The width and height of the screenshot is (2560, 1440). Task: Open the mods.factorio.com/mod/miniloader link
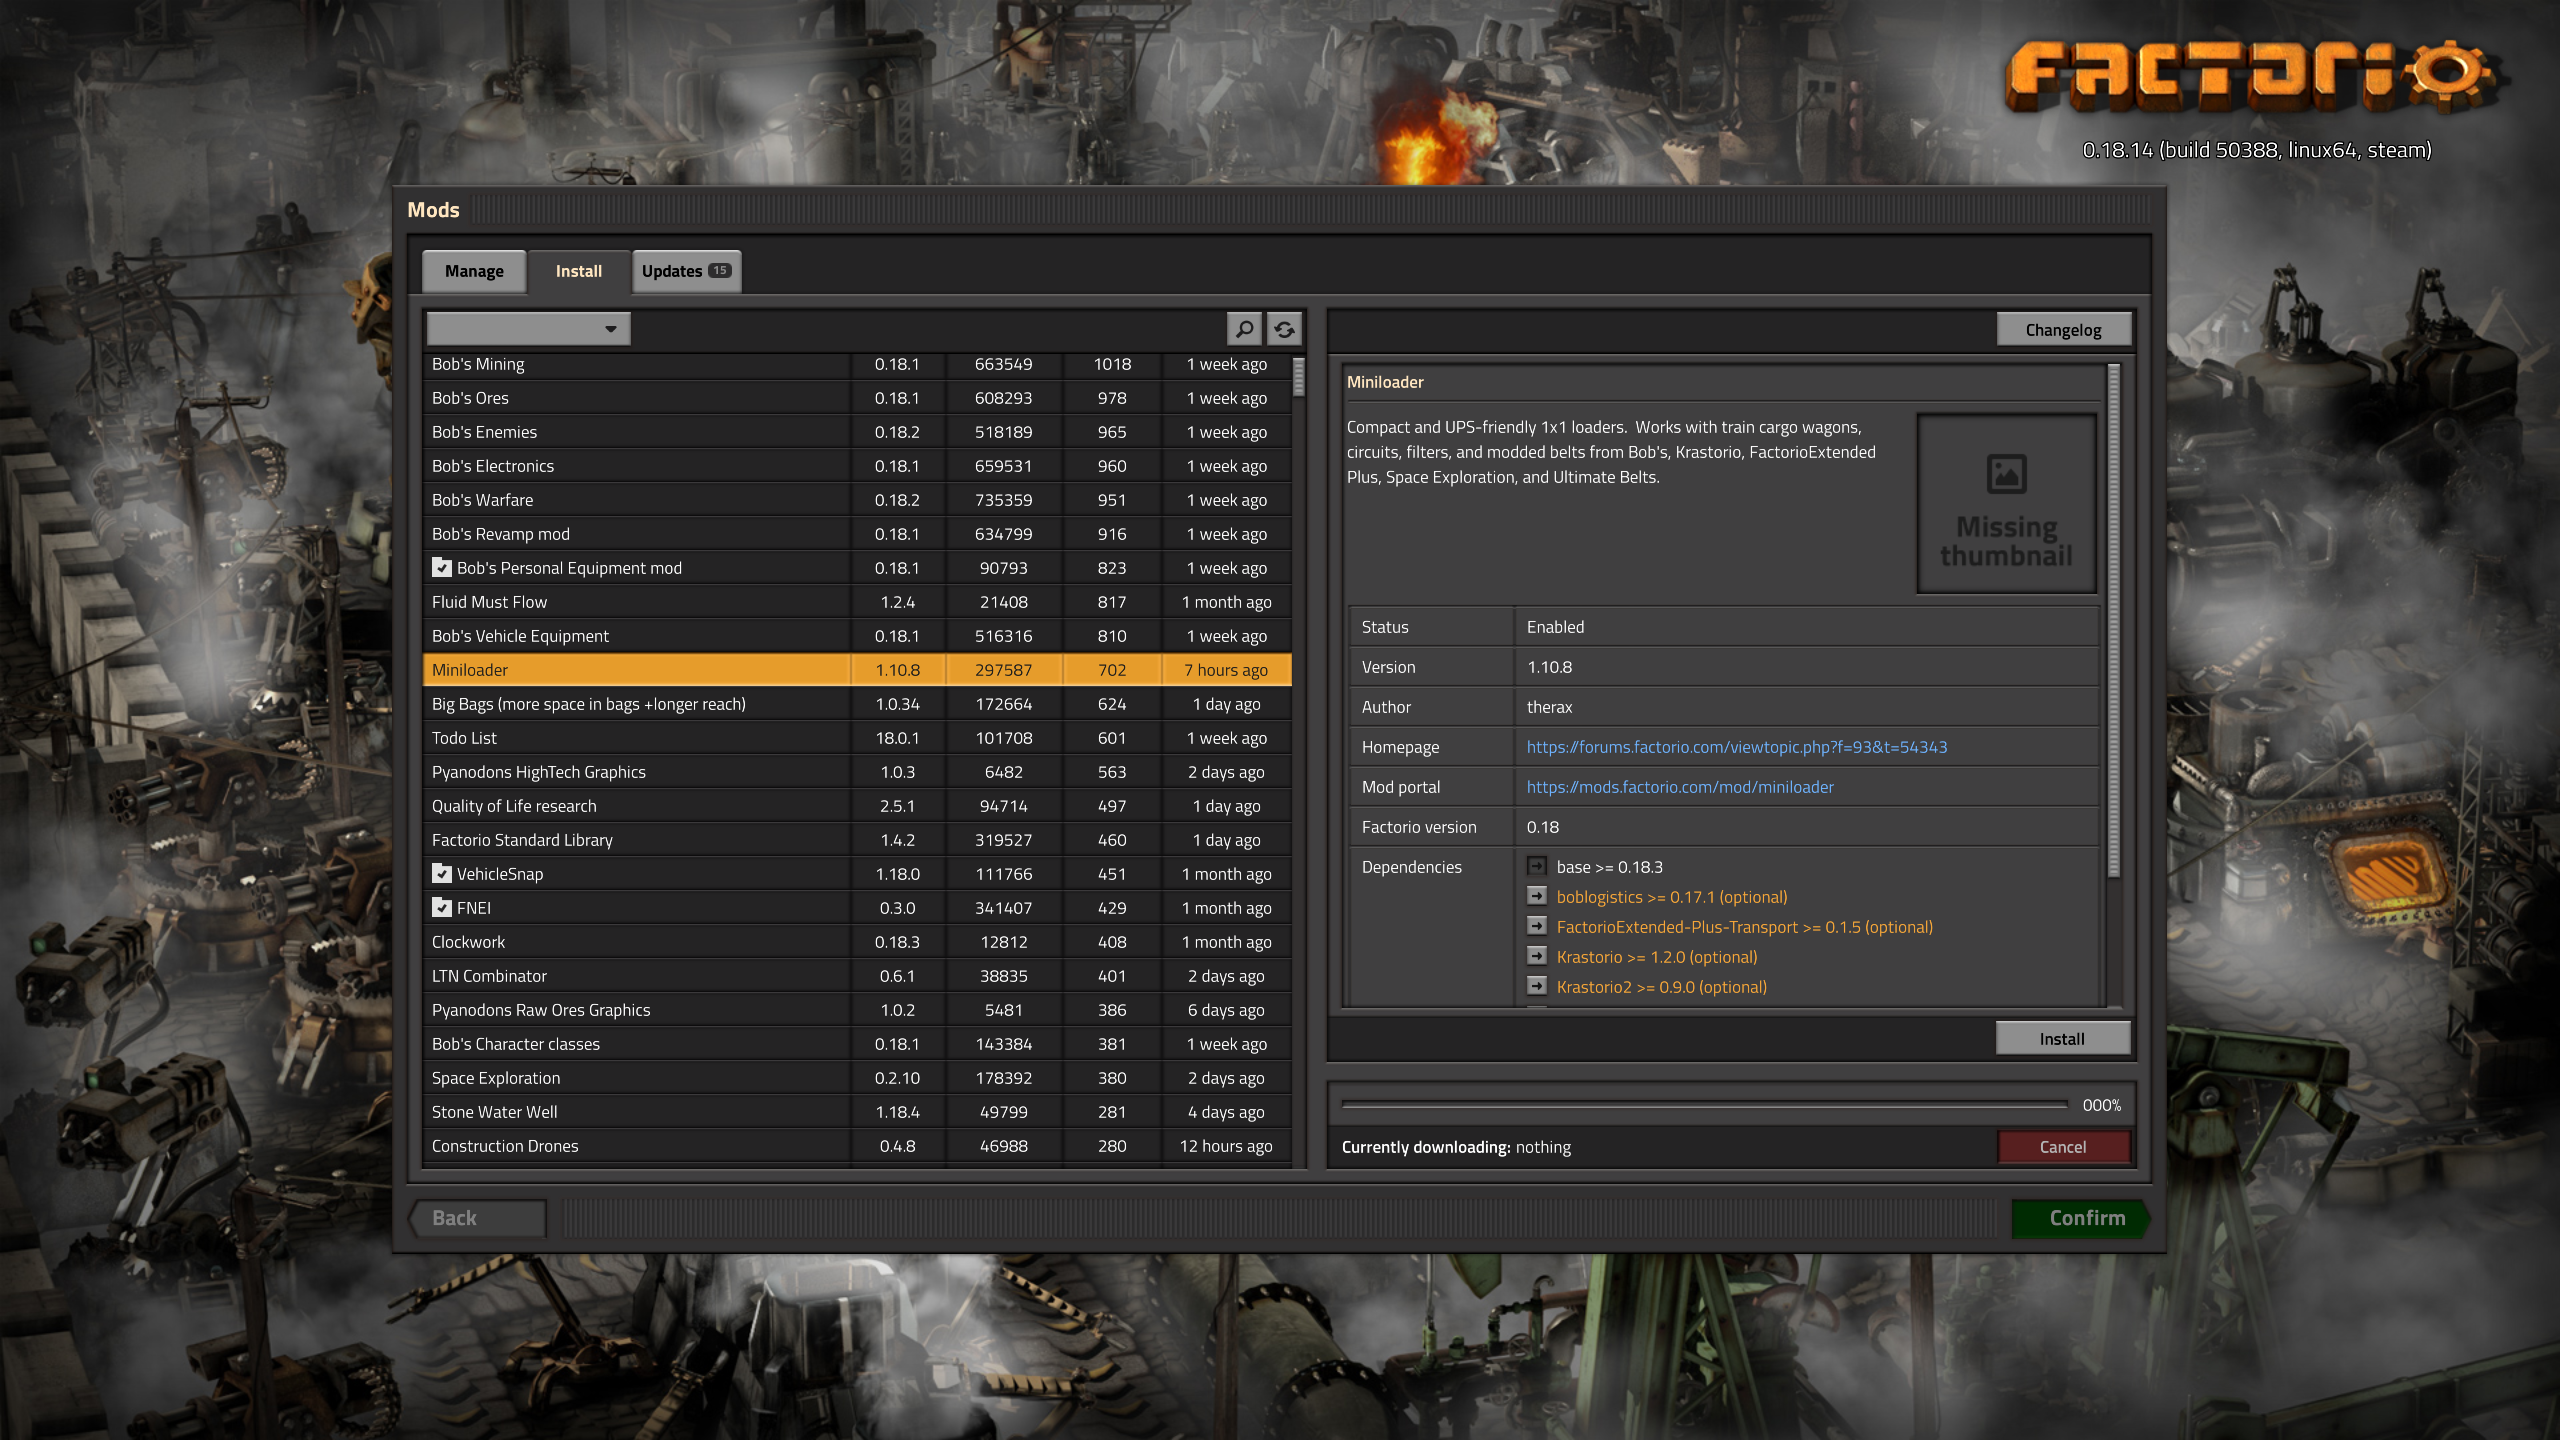pos(1680,787)
